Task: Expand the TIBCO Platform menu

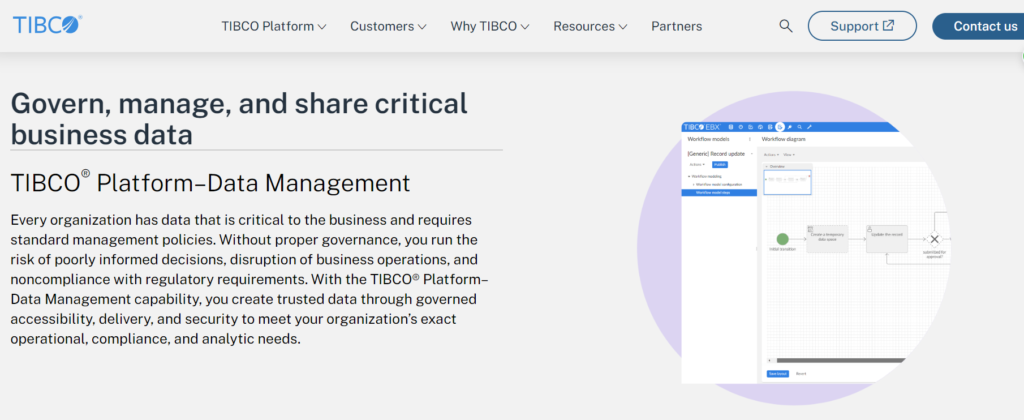Action: click(274, 26)
